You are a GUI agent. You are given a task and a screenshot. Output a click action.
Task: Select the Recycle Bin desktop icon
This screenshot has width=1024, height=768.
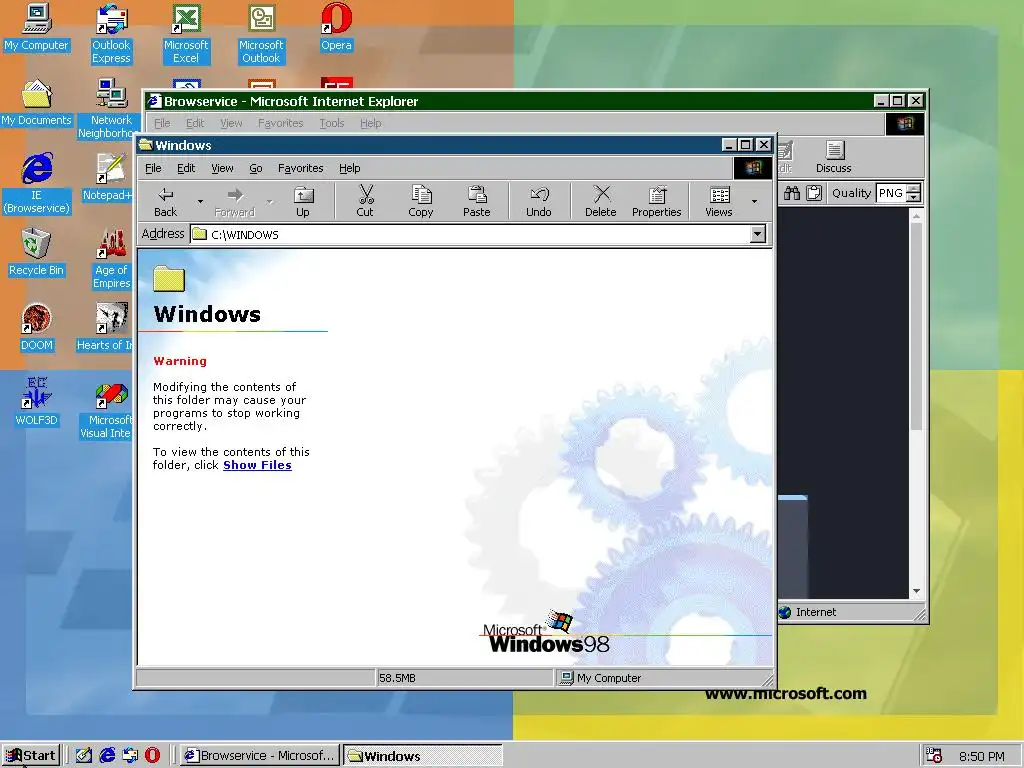pyautogui.click(x=37, y=253)
